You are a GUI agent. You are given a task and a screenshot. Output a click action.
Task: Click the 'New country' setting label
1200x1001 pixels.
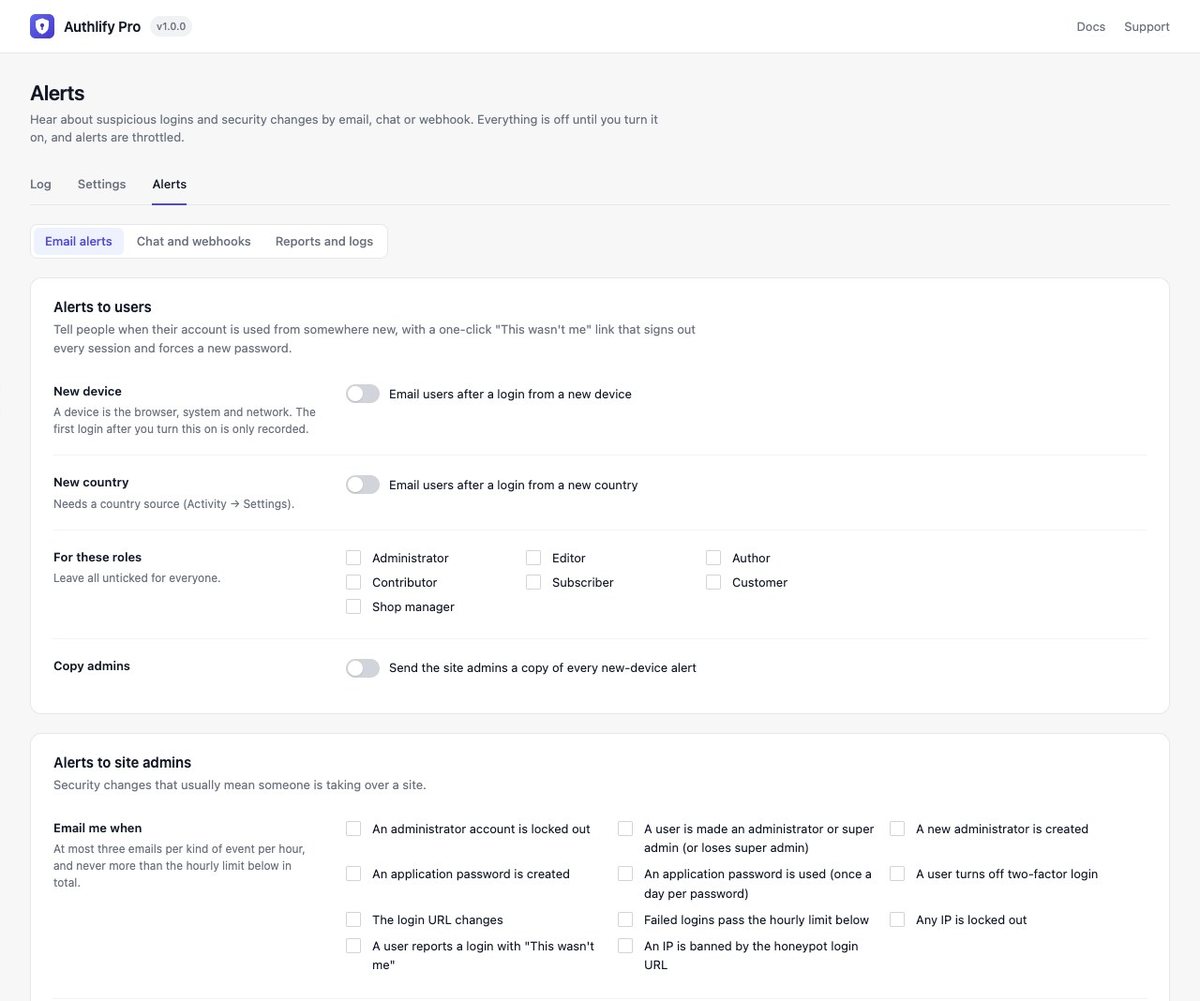(91, 482)
